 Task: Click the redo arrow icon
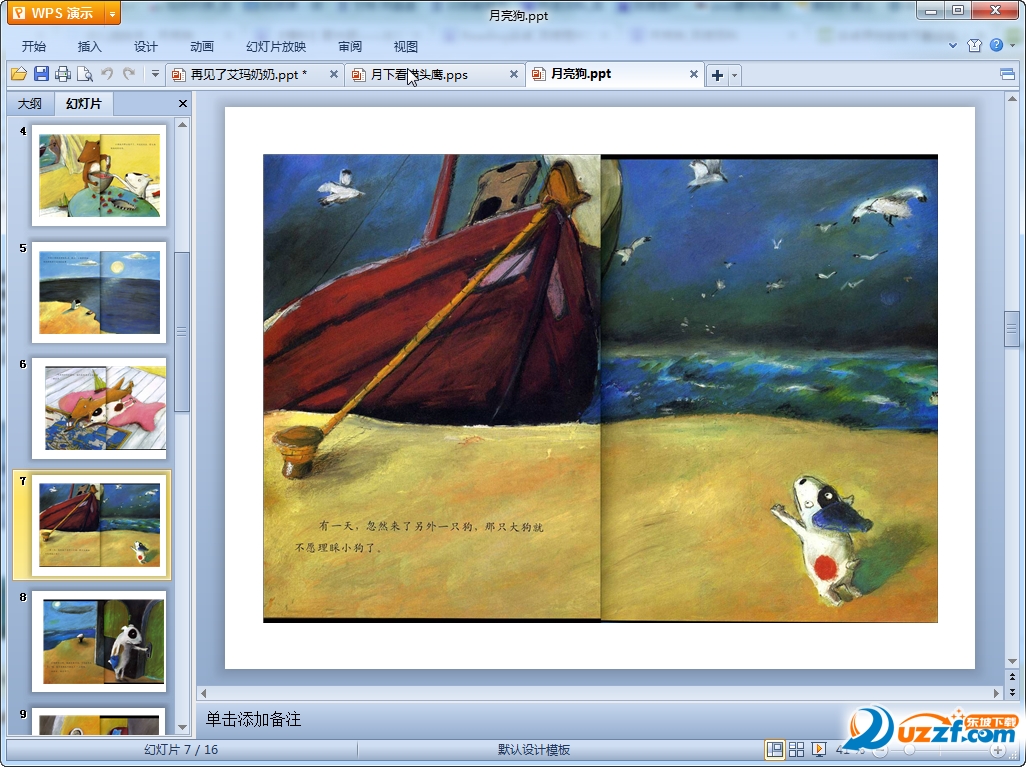(129, 74)
